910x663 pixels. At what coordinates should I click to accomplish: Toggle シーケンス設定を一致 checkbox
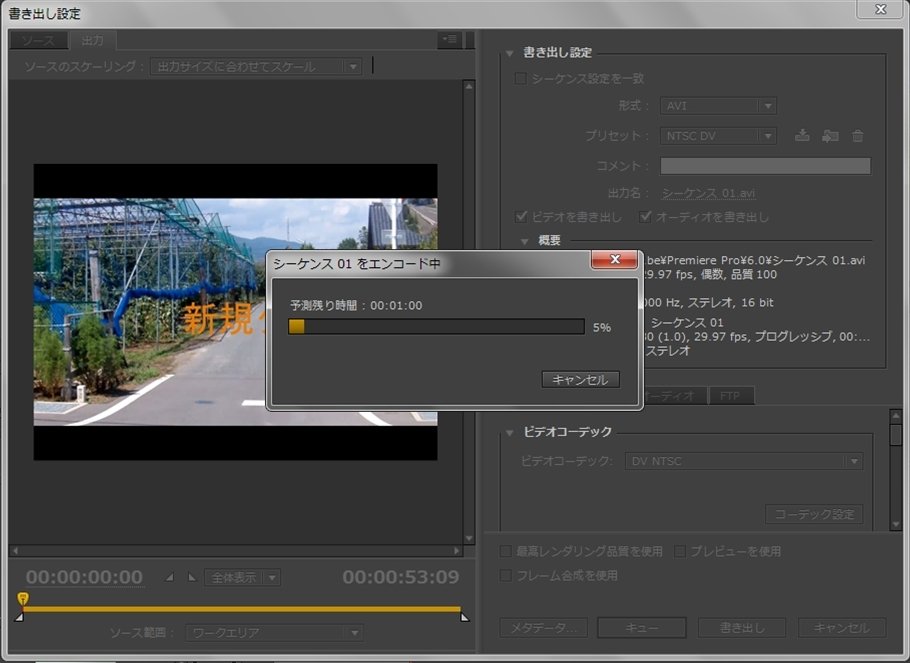tap(520, 79)
